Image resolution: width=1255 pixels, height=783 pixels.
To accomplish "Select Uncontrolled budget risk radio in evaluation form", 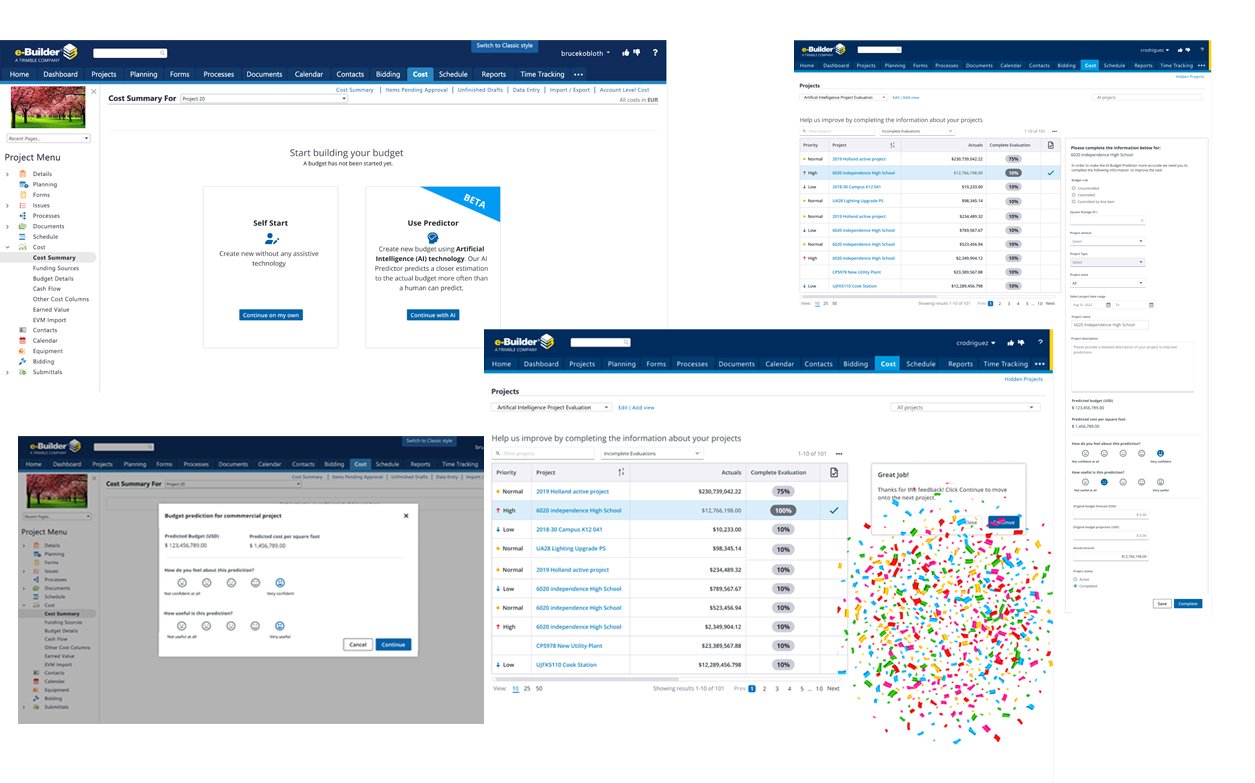I will coord(1073,187).
